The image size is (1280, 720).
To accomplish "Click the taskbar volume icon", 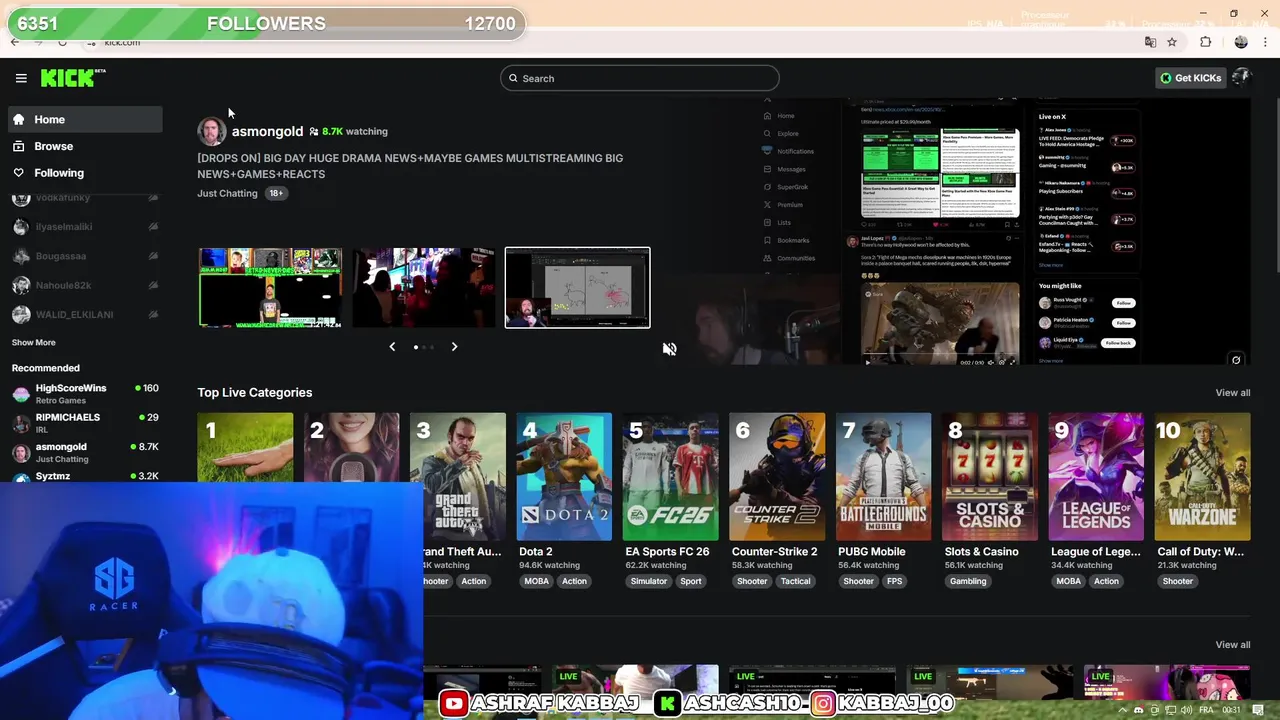I will tap(1186, 710).
